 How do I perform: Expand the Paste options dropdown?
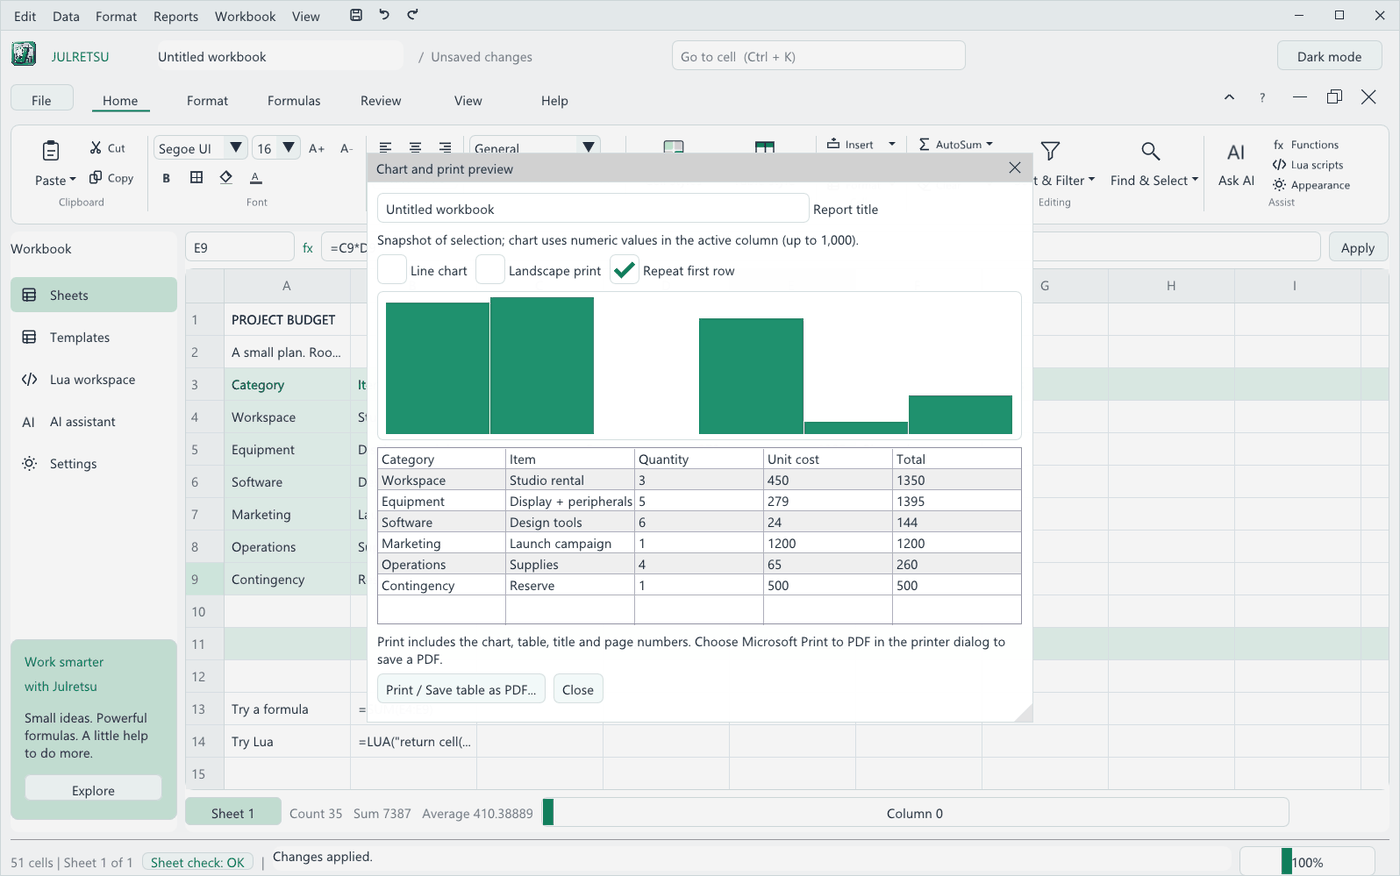click(x=73, y=181)
